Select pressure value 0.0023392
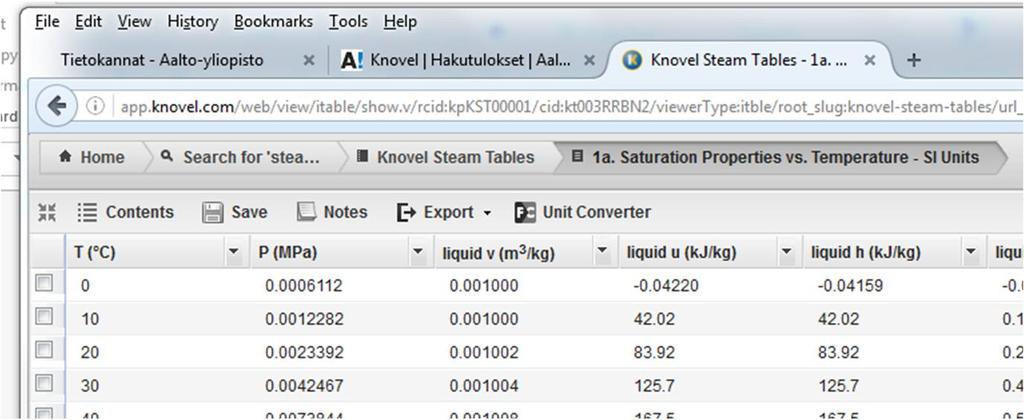 pyautogui.click(x=304, y=352)
